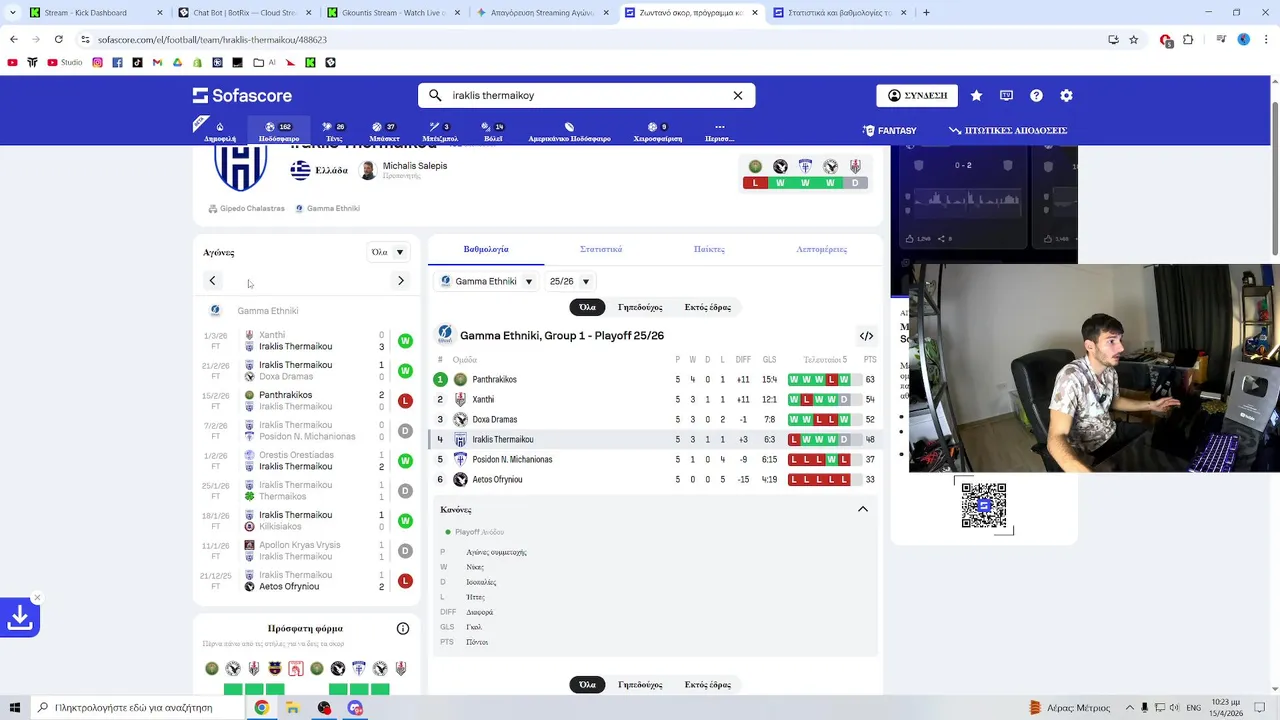
Task: Open Panthrakikos row in standings
Action: coord(655,380)
